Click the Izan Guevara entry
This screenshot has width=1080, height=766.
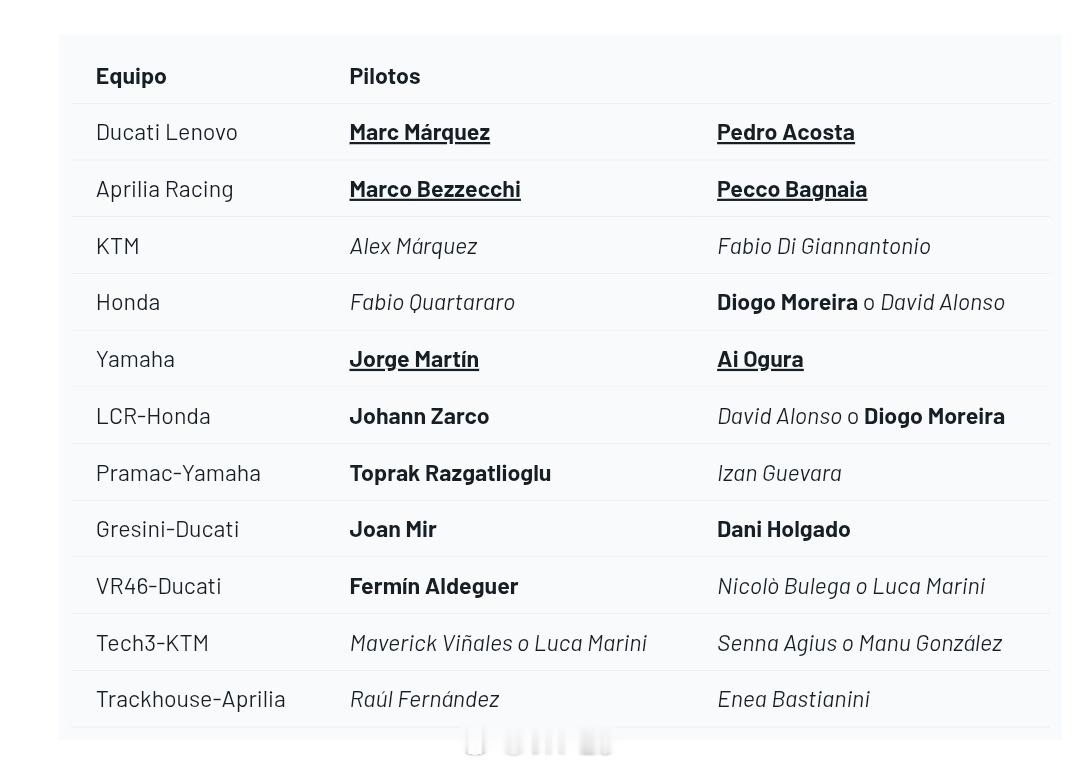pos(779,473)
